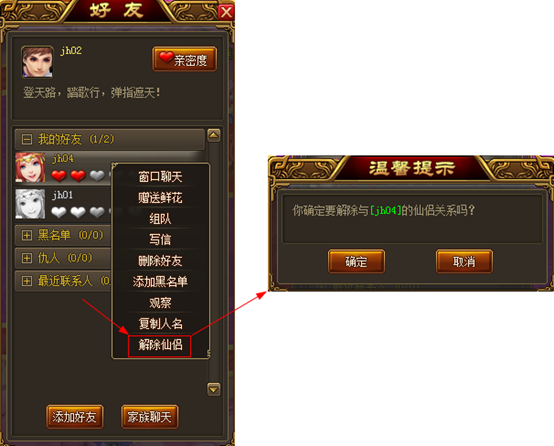This screenshot has width=554, height=446.
Task: Choose 窗口聊天 from context menu
Action: click(x=160, y=177)
